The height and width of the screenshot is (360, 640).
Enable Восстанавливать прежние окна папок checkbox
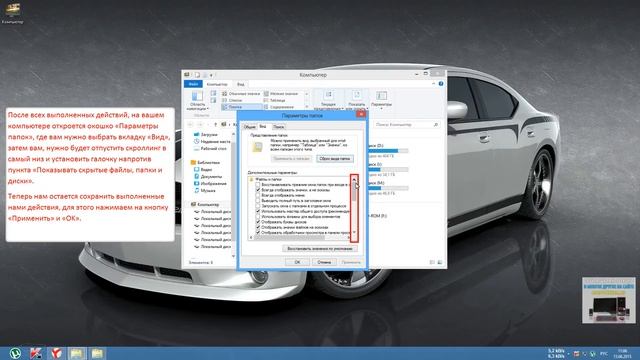click(x=258, y=185)
